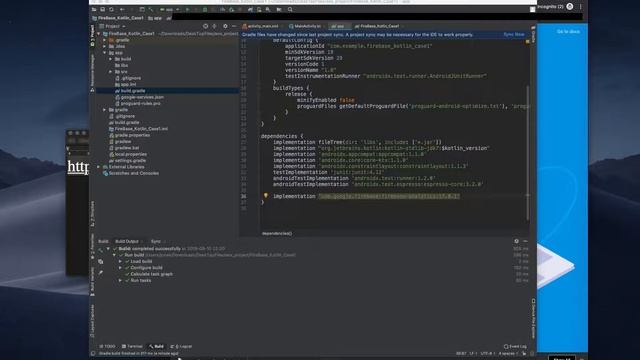Expand the .gradle folder arrow

[104, 40]
